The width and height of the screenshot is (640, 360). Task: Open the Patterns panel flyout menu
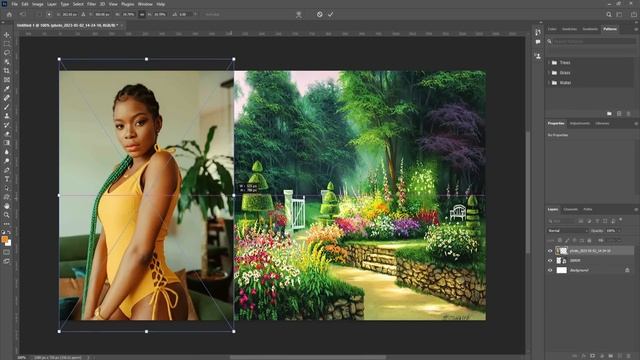point(636,29)
